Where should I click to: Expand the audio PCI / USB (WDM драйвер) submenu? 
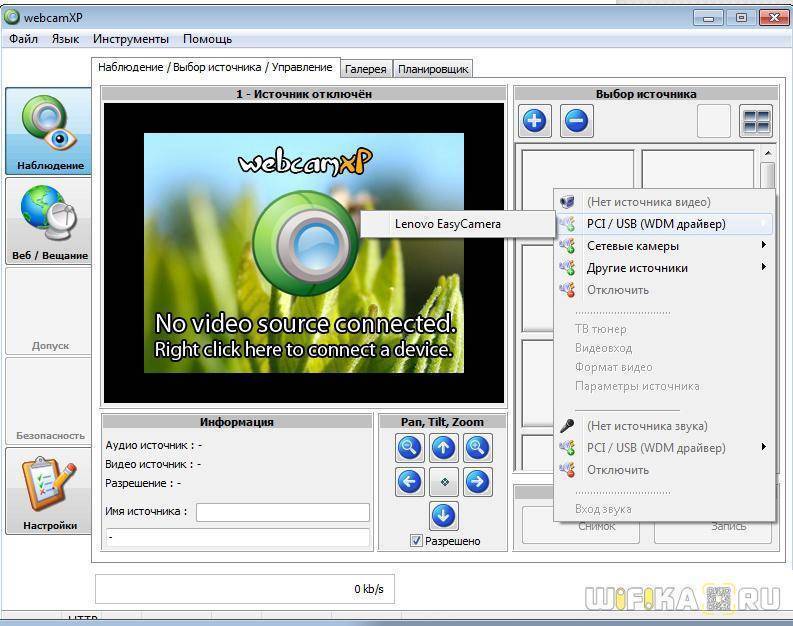pos(665,448)
